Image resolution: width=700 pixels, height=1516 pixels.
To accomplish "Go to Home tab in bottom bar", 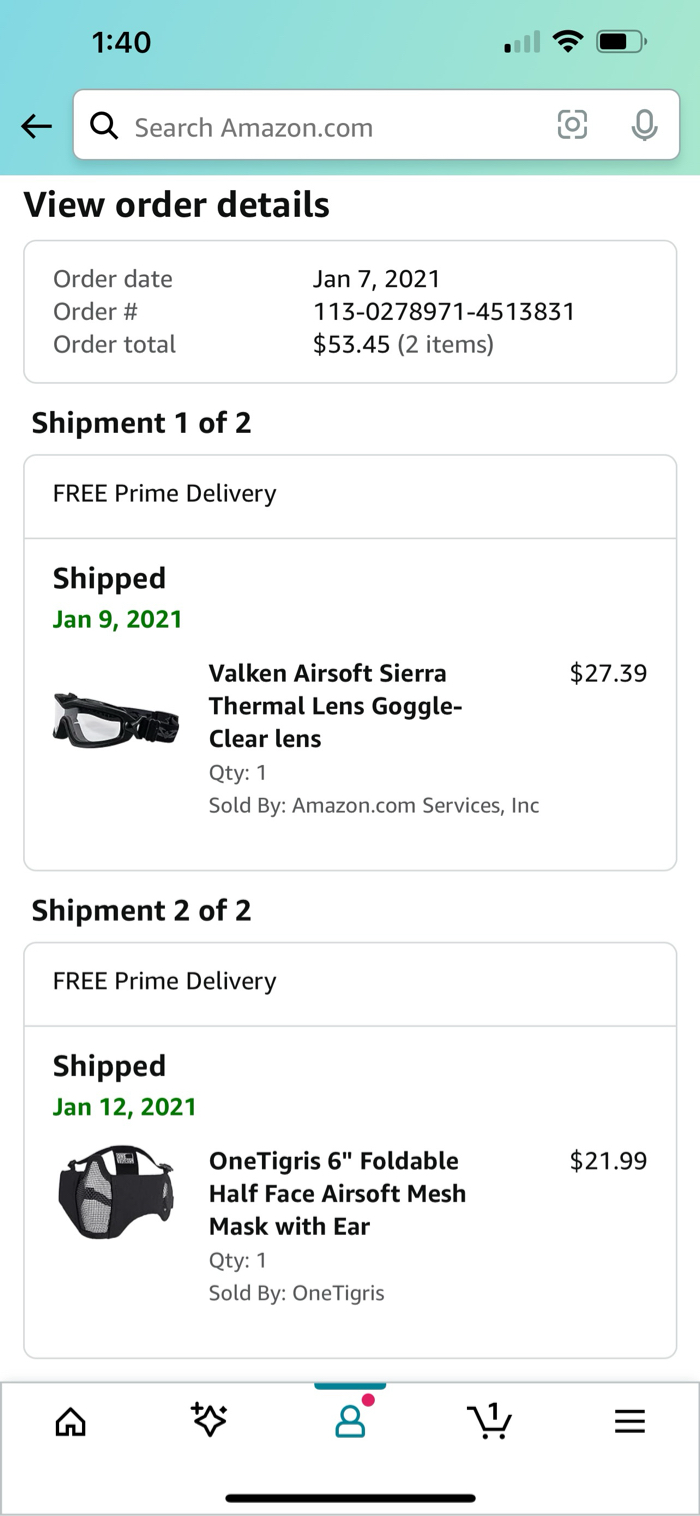I will [x=70, y=1421].
